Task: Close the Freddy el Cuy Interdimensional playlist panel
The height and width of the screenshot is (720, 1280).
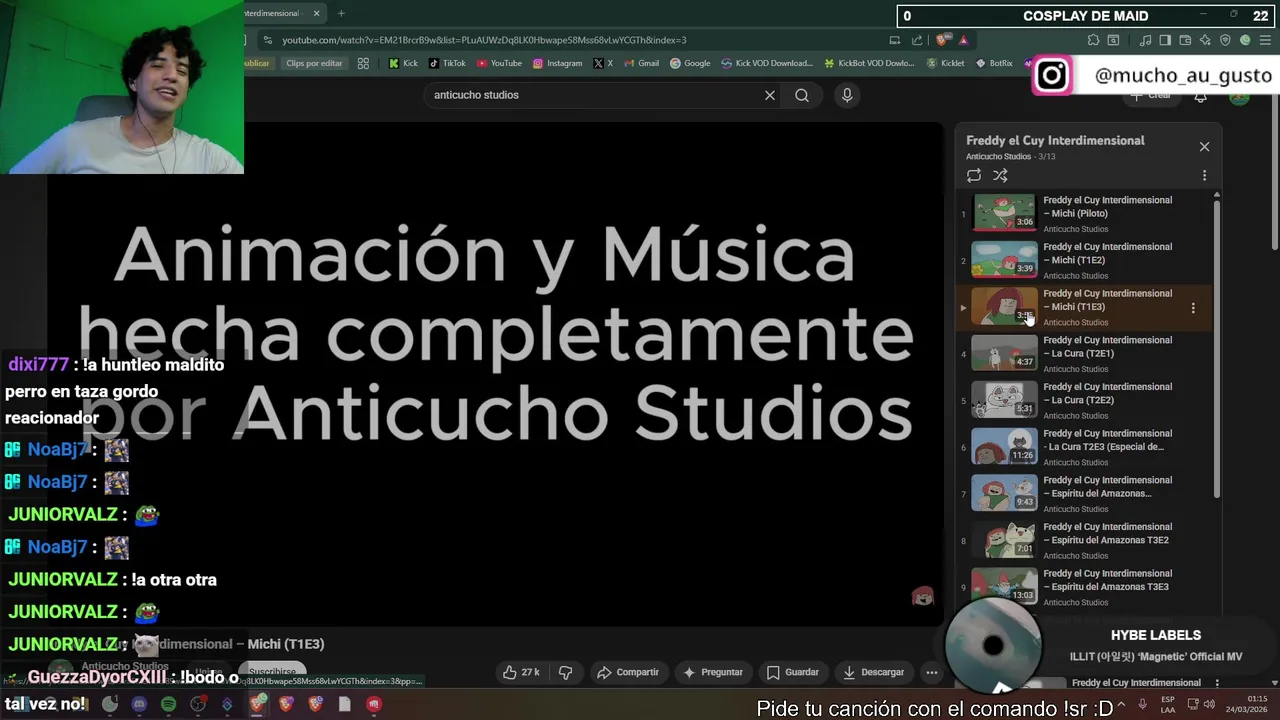Action: point(1204,146)
